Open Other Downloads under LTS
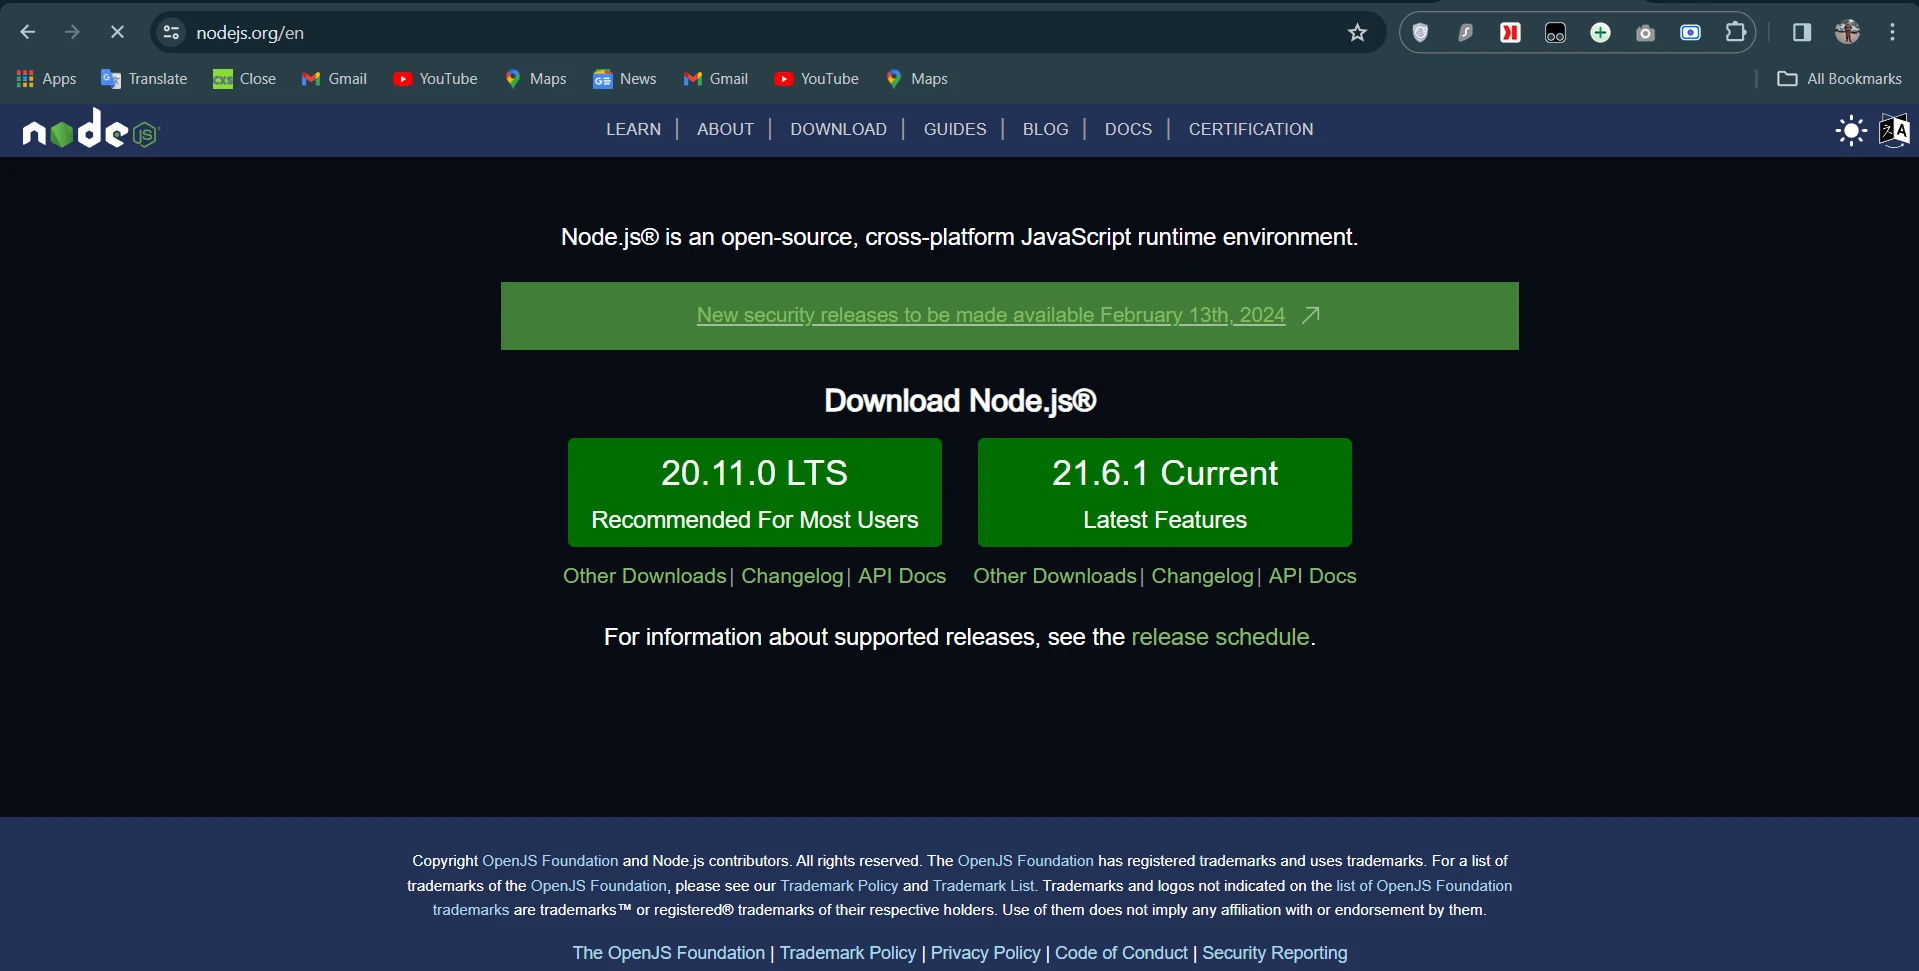 (645, 576)
